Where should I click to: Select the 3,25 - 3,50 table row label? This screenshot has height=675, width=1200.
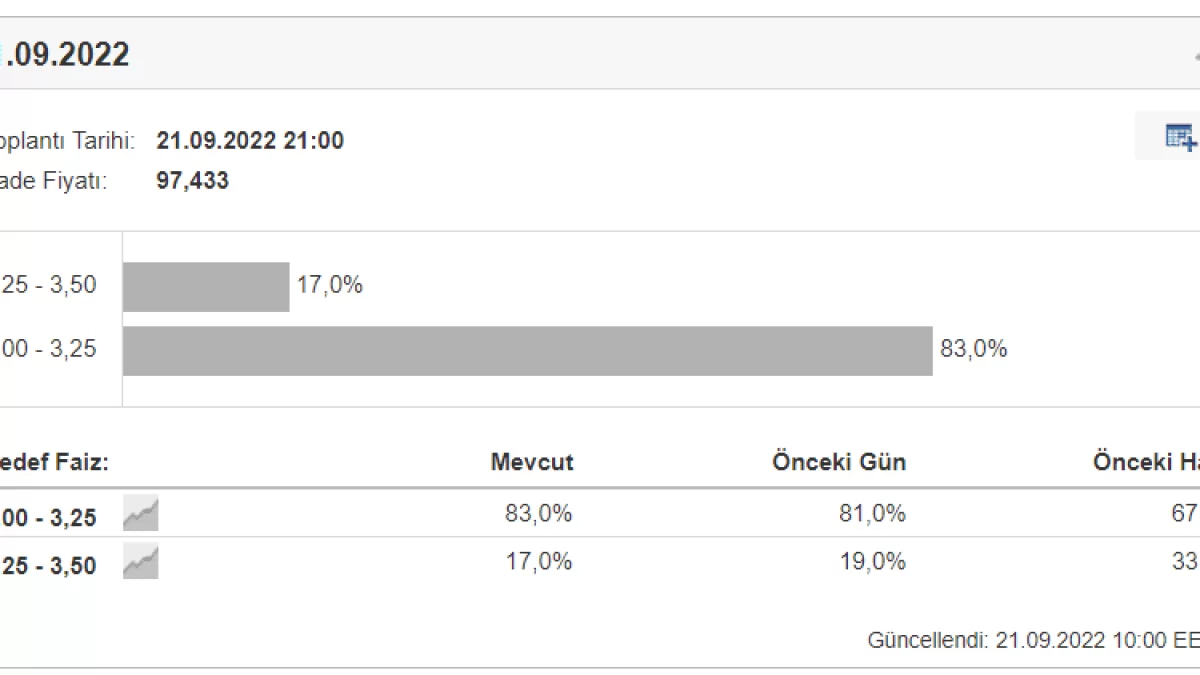(48, 565)
